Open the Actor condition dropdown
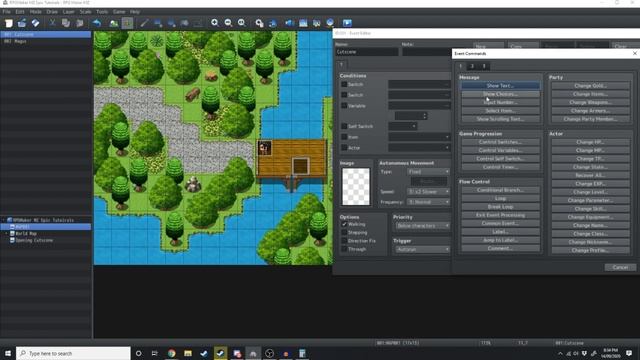 [419, 147]
